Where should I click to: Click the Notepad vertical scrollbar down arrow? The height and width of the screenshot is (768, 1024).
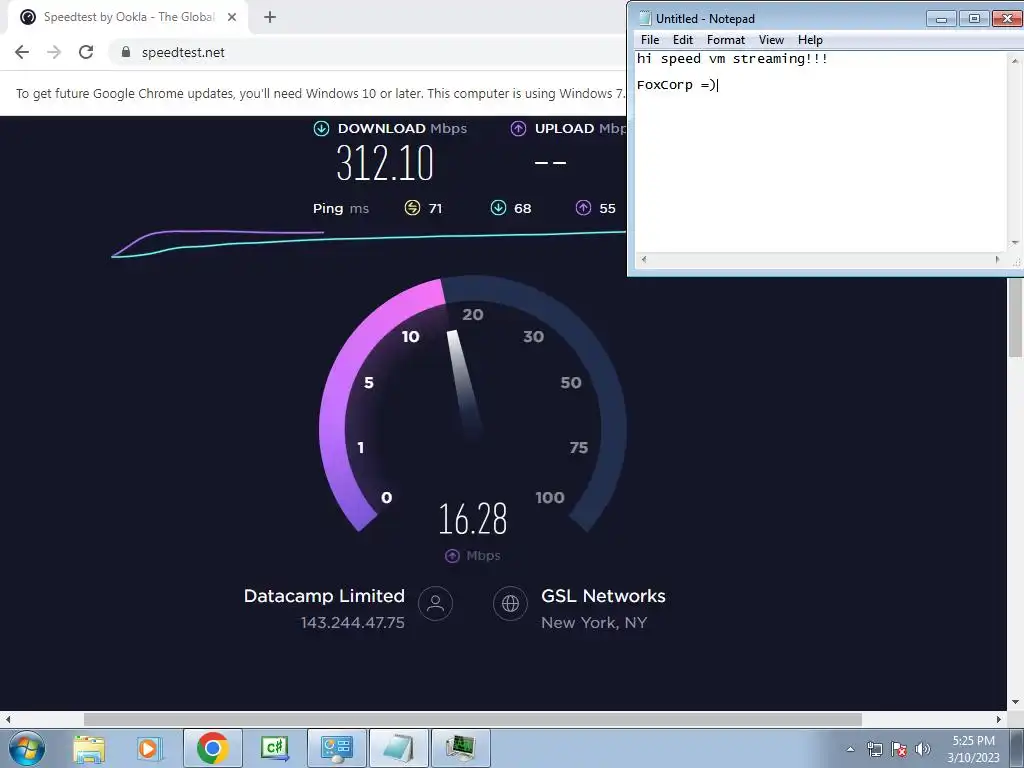tap(1015, 243)
